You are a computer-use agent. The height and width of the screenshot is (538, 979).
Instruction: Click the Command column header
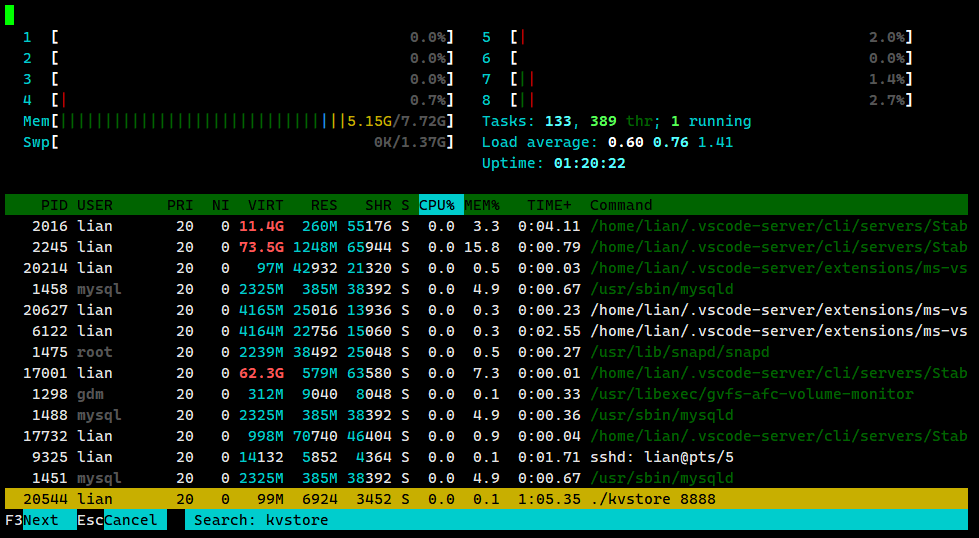click(x=621, y=205)
